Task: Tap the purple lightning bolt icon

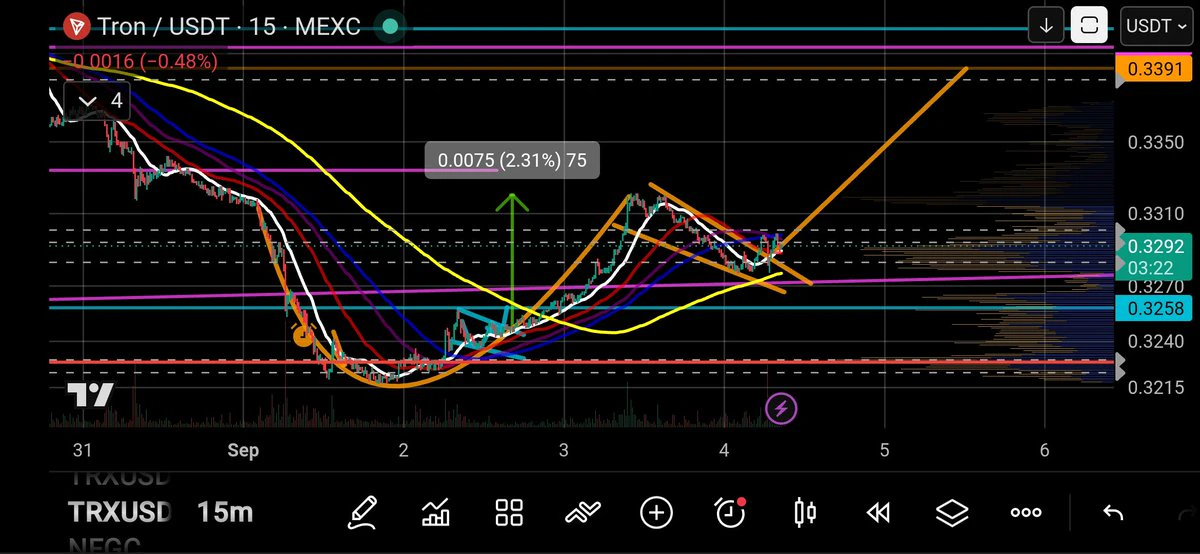Action: coord(781,408)
